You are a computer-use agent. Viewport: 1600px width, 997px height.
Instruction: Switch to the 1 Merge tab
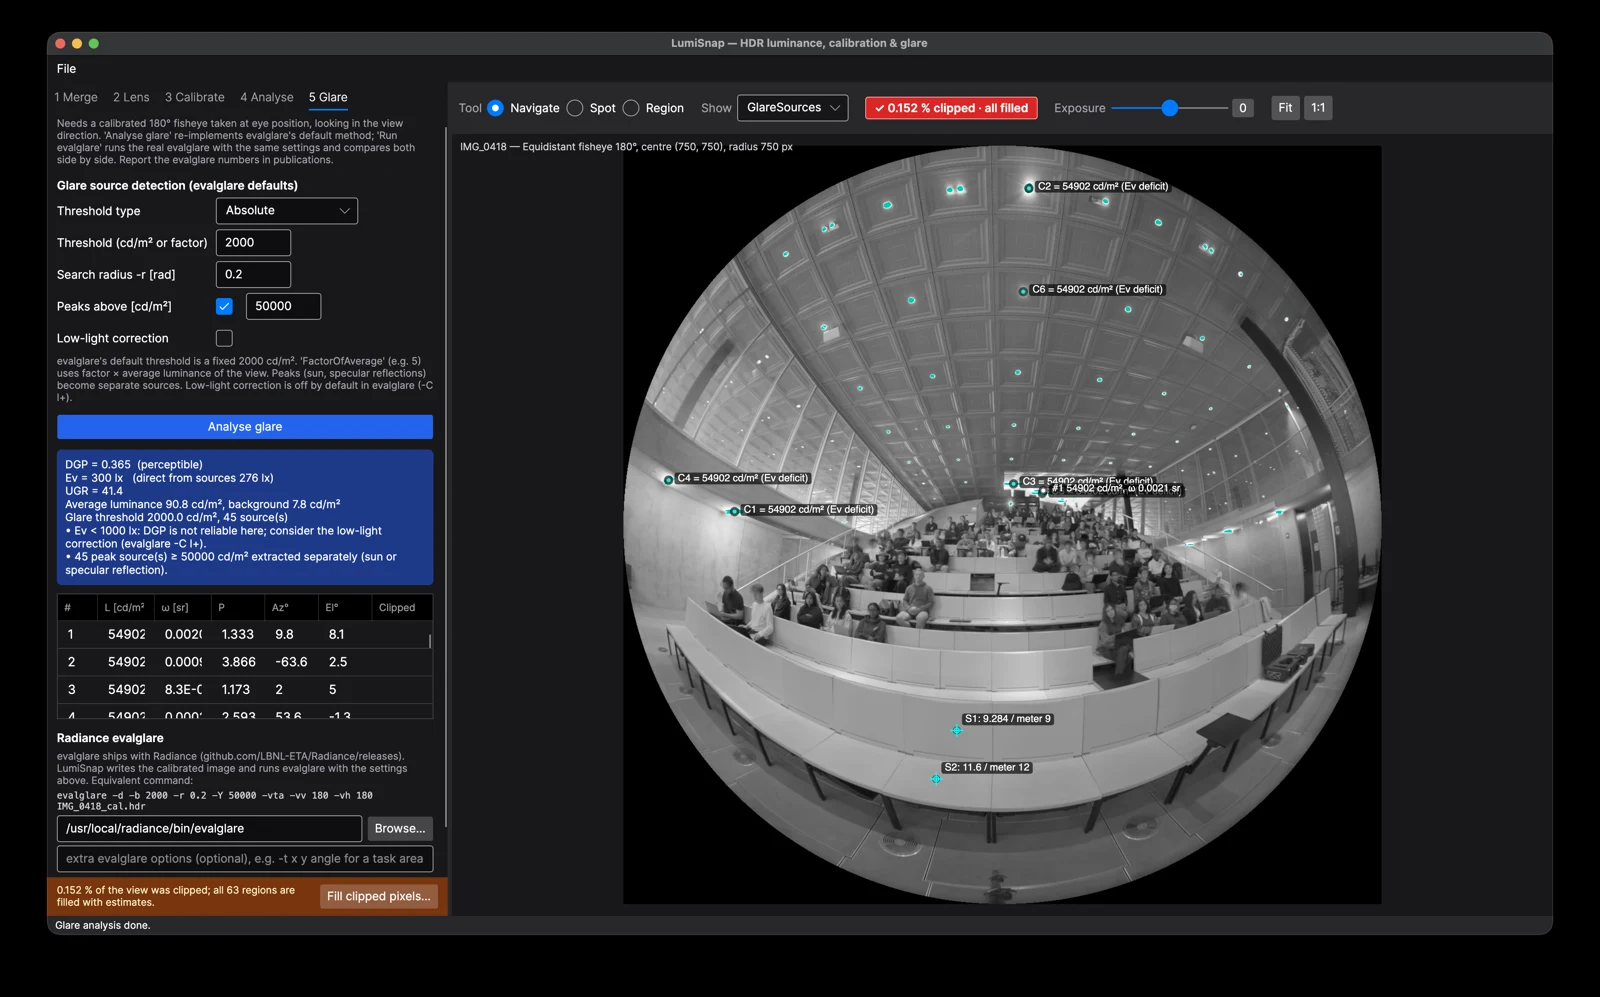(76, 97)
